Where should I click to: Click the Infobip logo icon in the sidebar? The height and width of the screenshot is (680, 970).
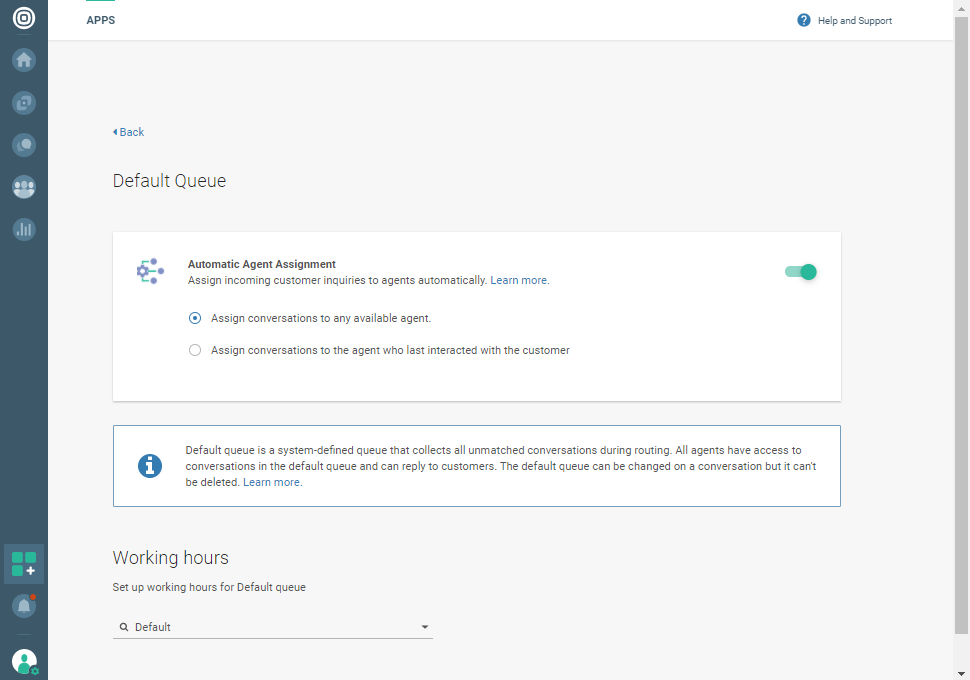(x=23, y=18)
